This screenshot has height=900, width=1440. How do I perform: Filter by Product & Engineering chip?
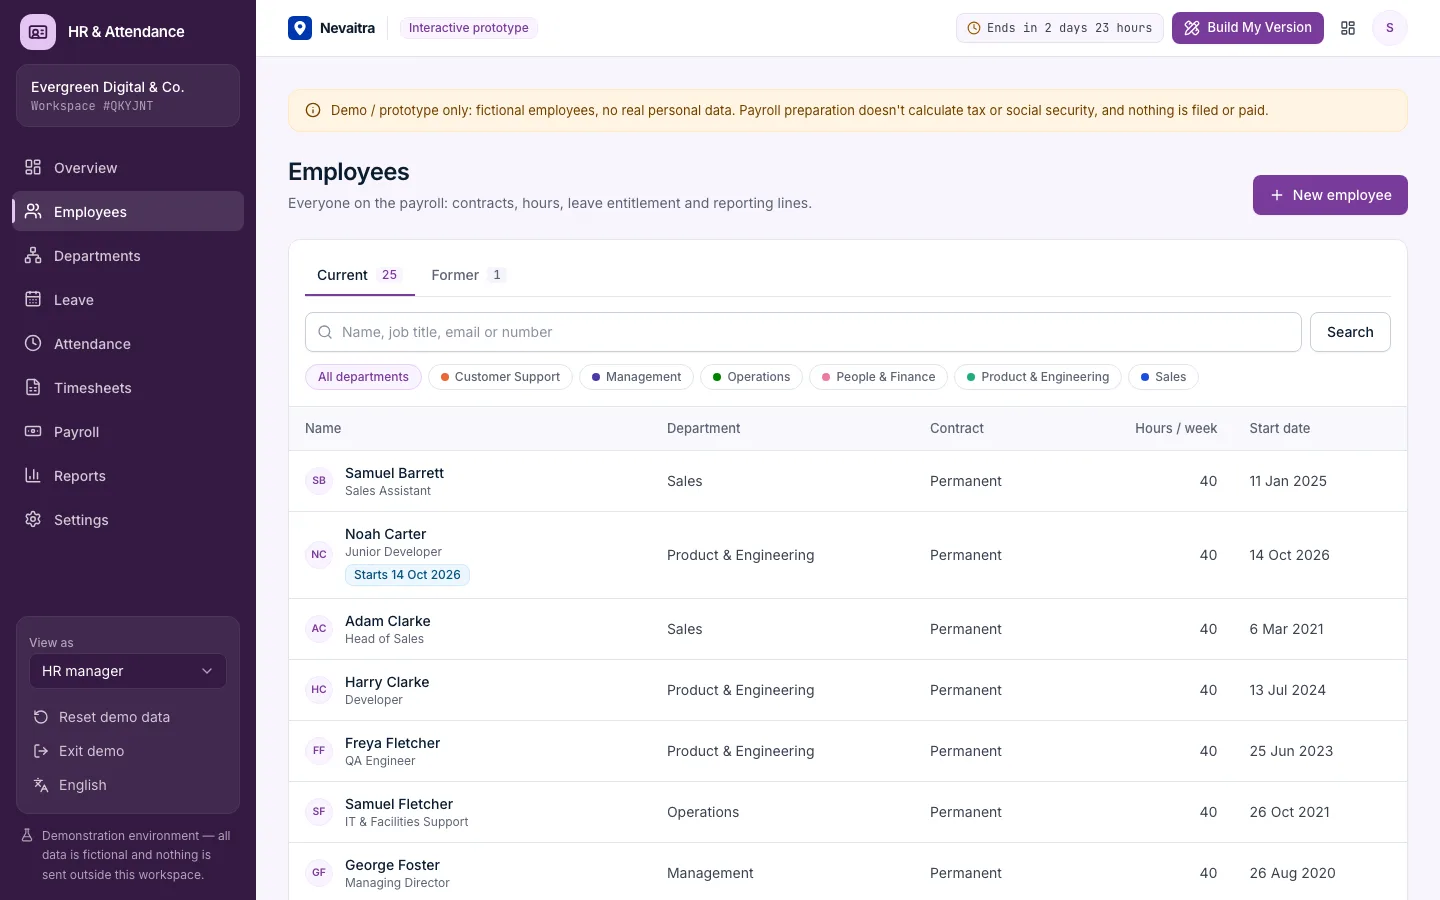tap(1038, 377)
